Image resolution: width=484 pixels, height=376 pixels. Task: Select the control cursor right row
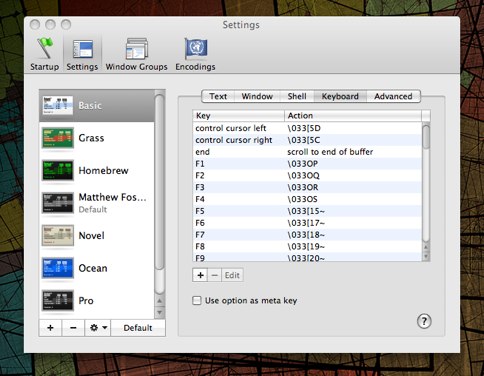point(307,140)
